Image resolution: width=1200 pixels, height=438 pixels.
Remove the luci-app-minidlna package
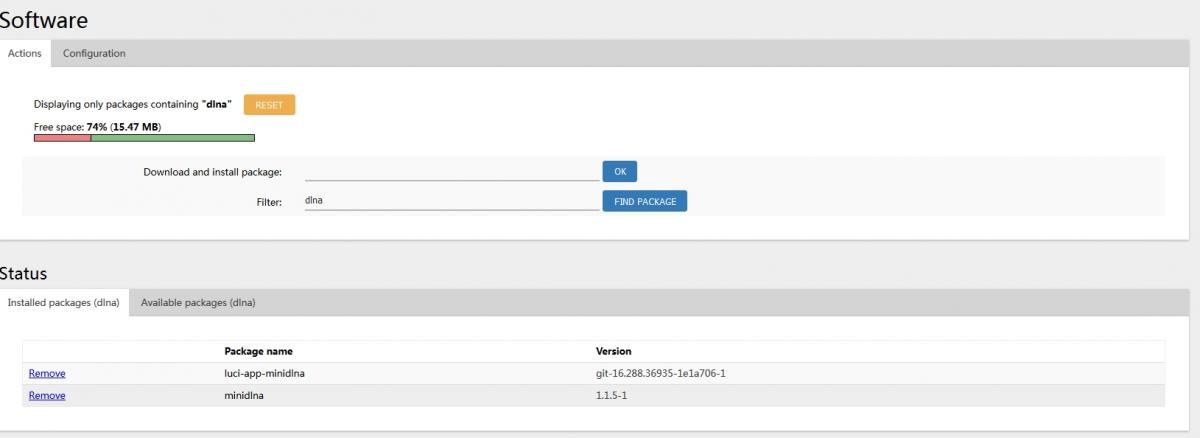(47, 374)
